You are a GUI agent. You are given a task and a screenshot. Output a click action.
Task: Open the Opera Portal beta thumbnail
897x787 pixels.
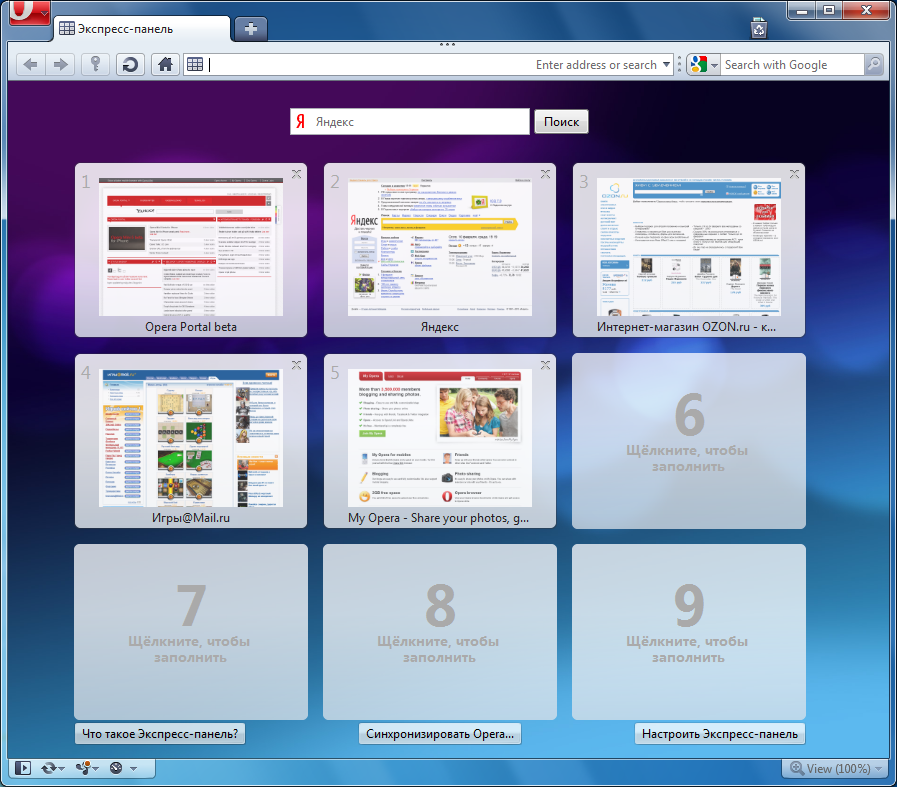[190, 247]
